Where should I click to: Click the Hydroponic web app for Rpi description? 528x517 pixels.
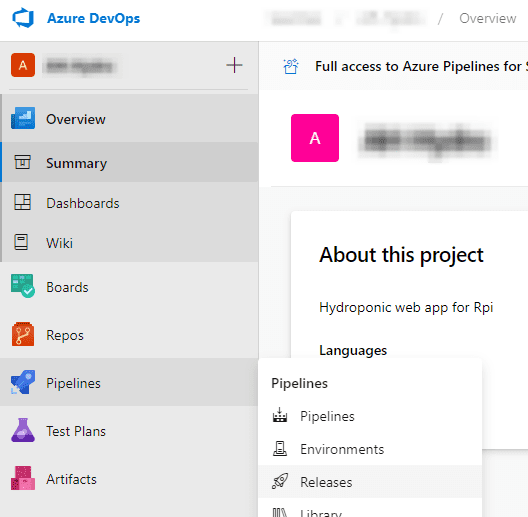406,308
